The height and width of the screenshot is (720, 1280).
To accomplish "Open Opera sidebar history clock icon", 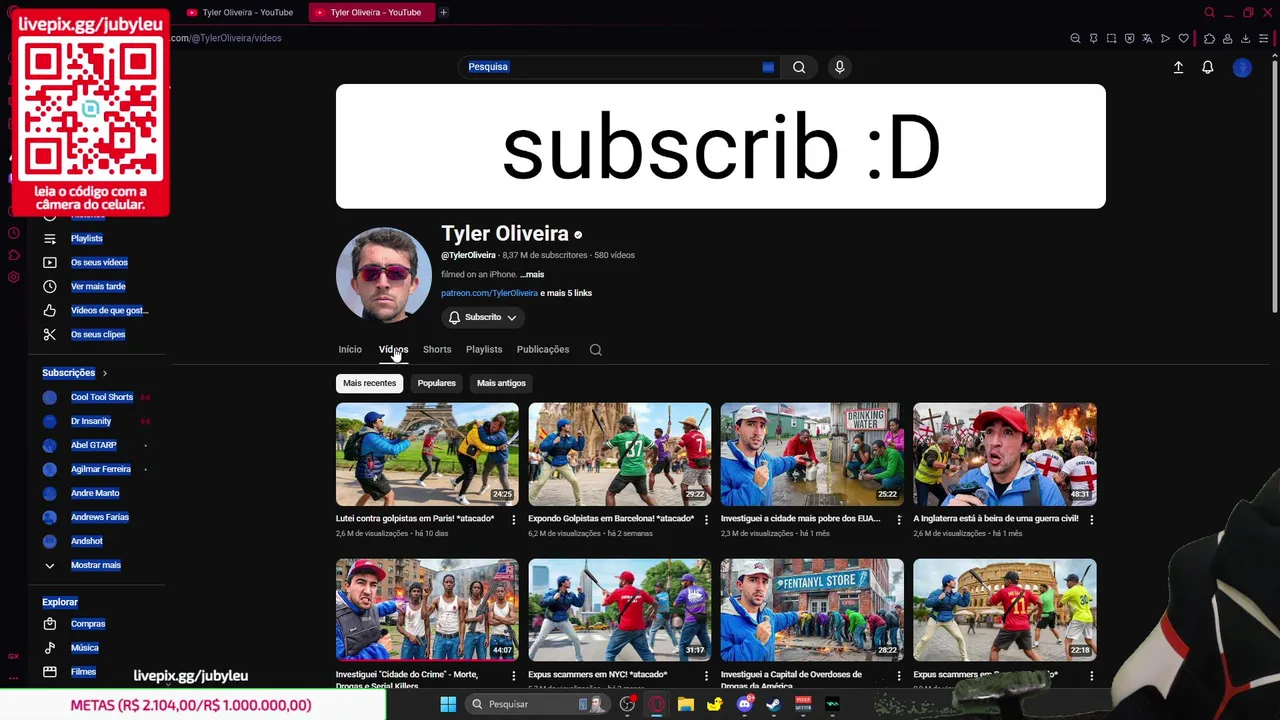I will tap(14, 233).
